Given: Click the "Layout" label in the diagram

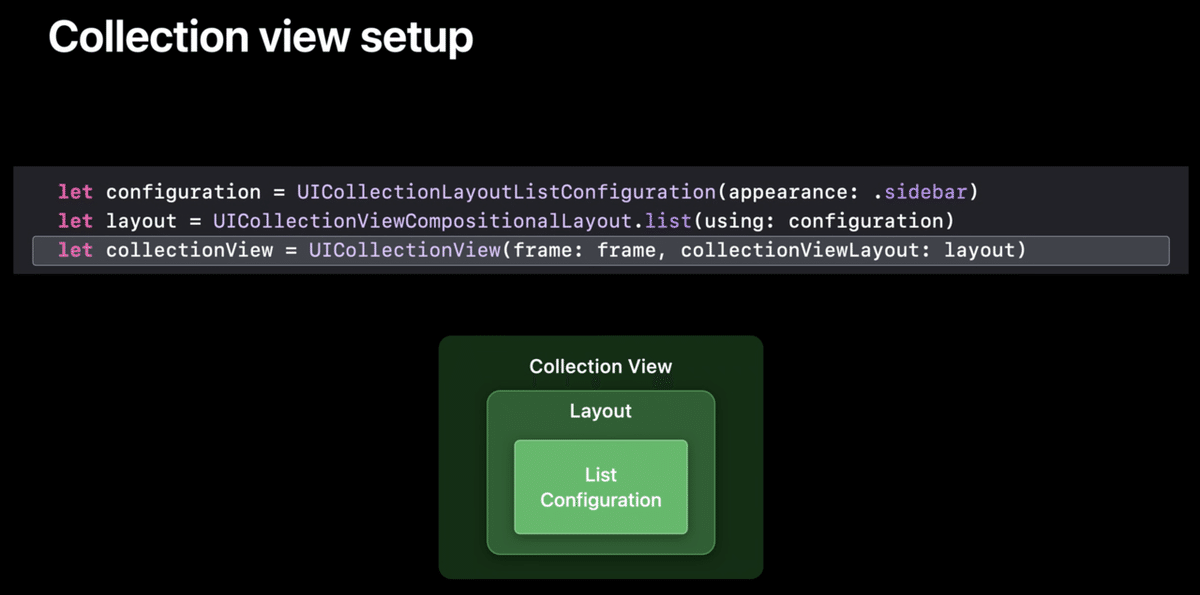Looking at the screenshot, I should click(601, 411).
